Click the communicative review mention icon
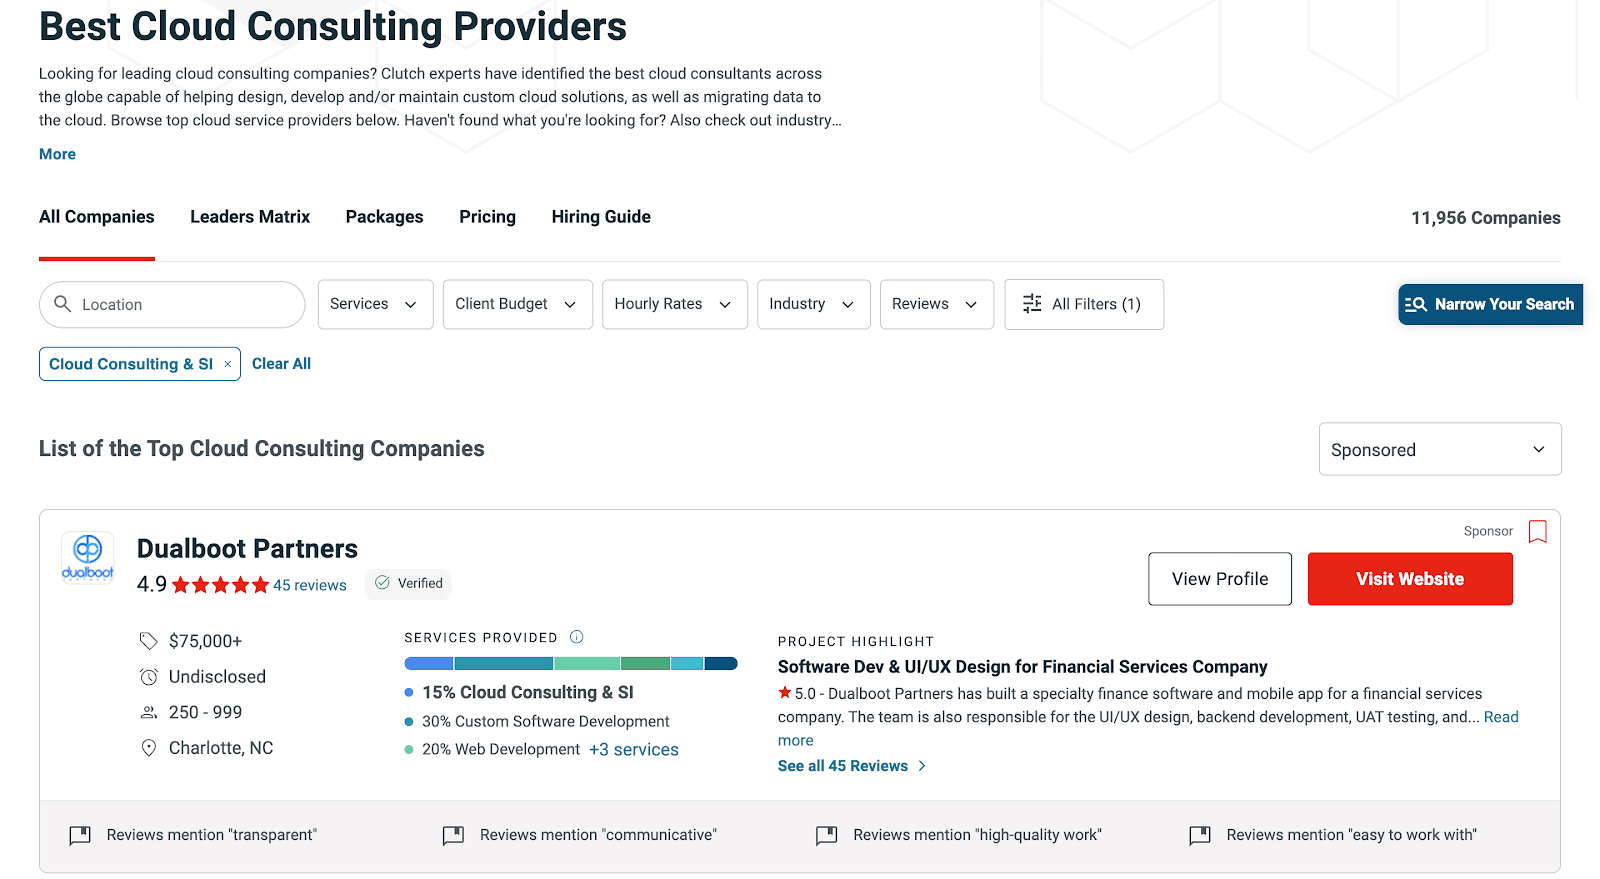This screenshot has height=879, width=1600. pyautogui.click(x=453, y=835)
